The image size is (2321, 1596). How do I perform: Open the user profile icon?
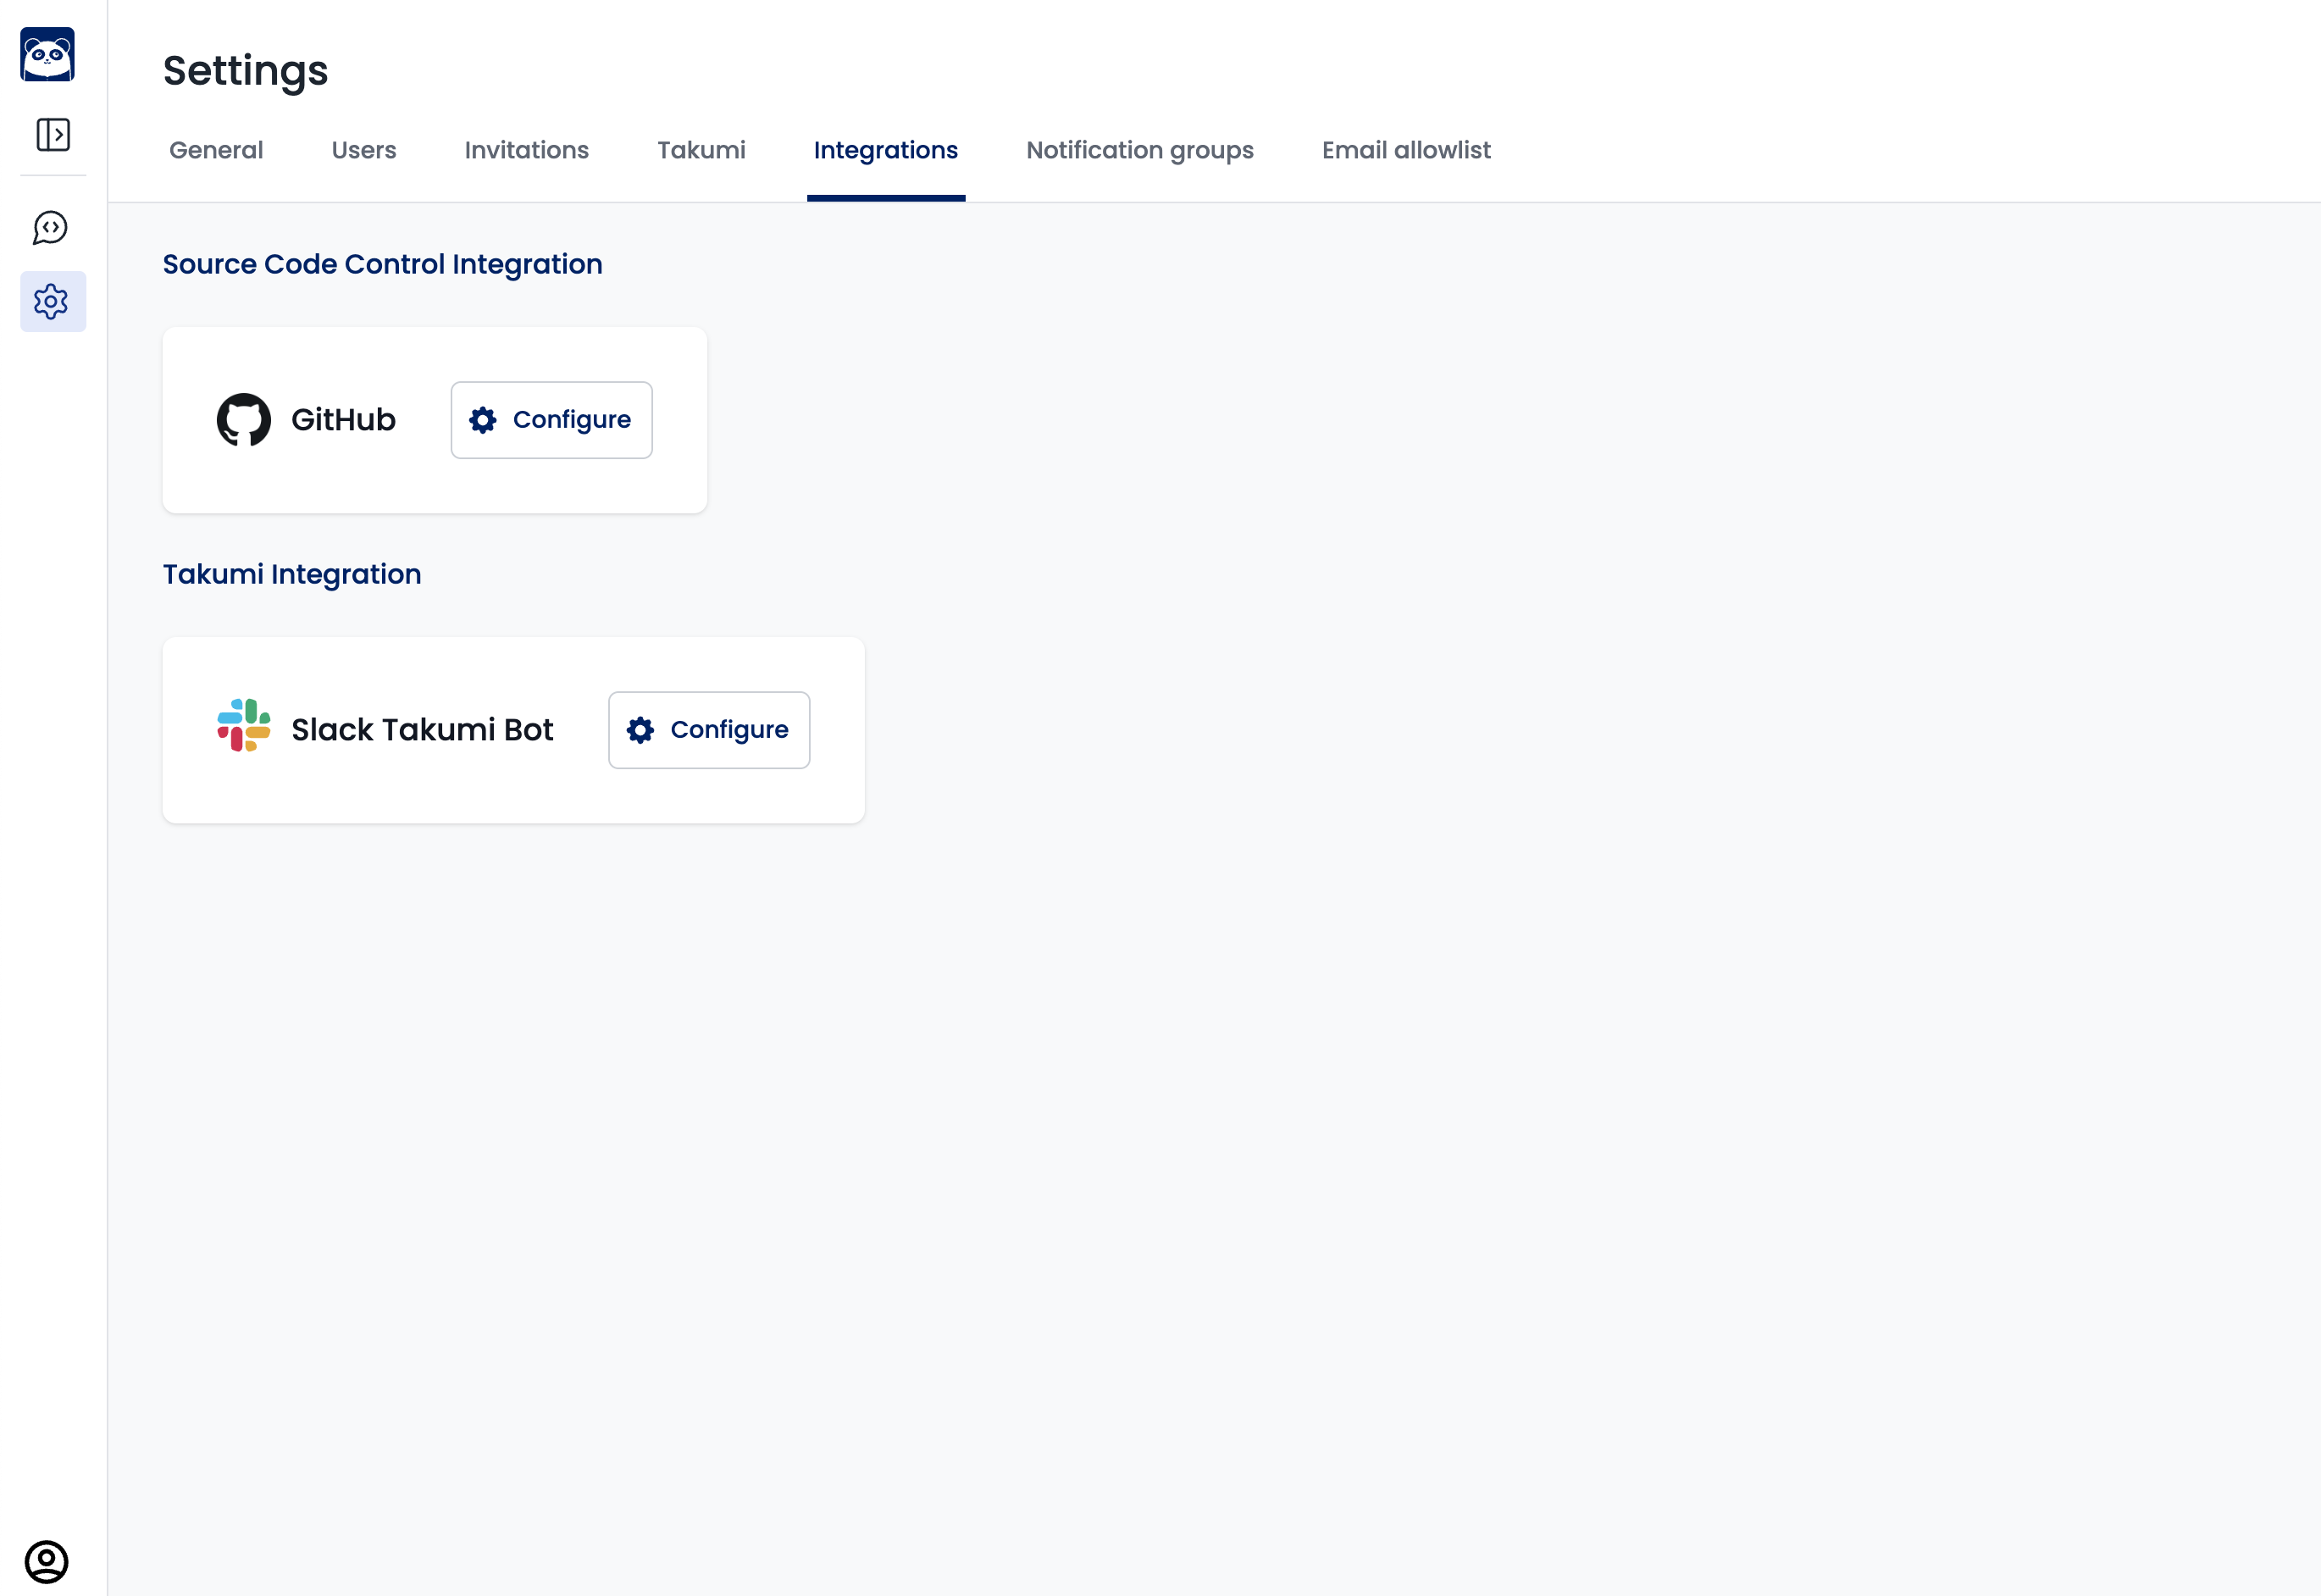[46, 1561]
